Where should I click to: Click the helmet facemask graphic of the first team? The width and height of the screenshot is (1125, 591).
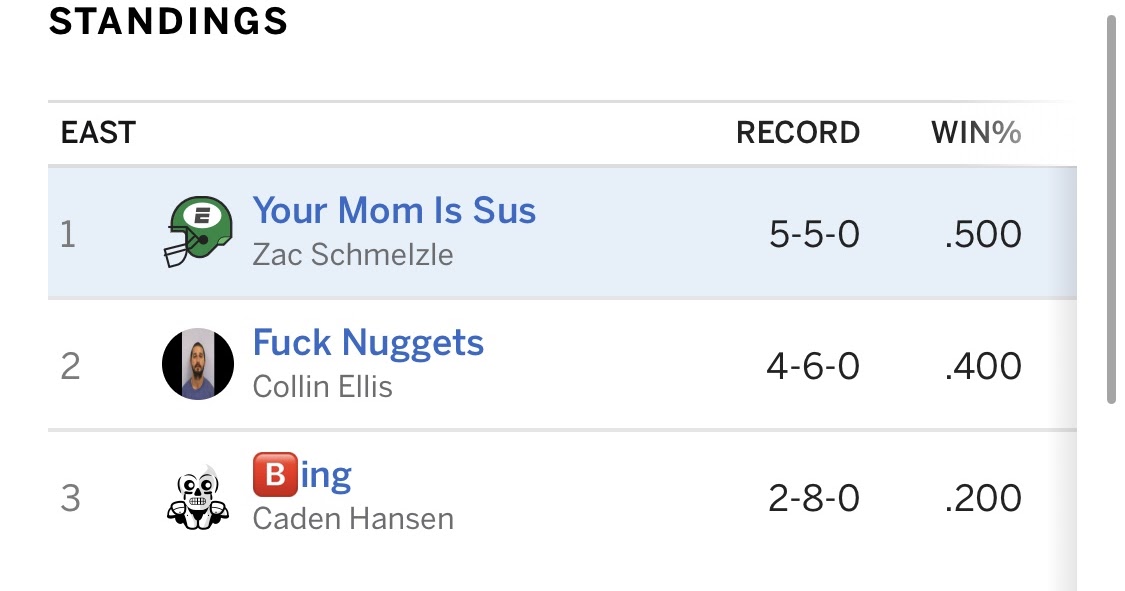click(178, 250)
